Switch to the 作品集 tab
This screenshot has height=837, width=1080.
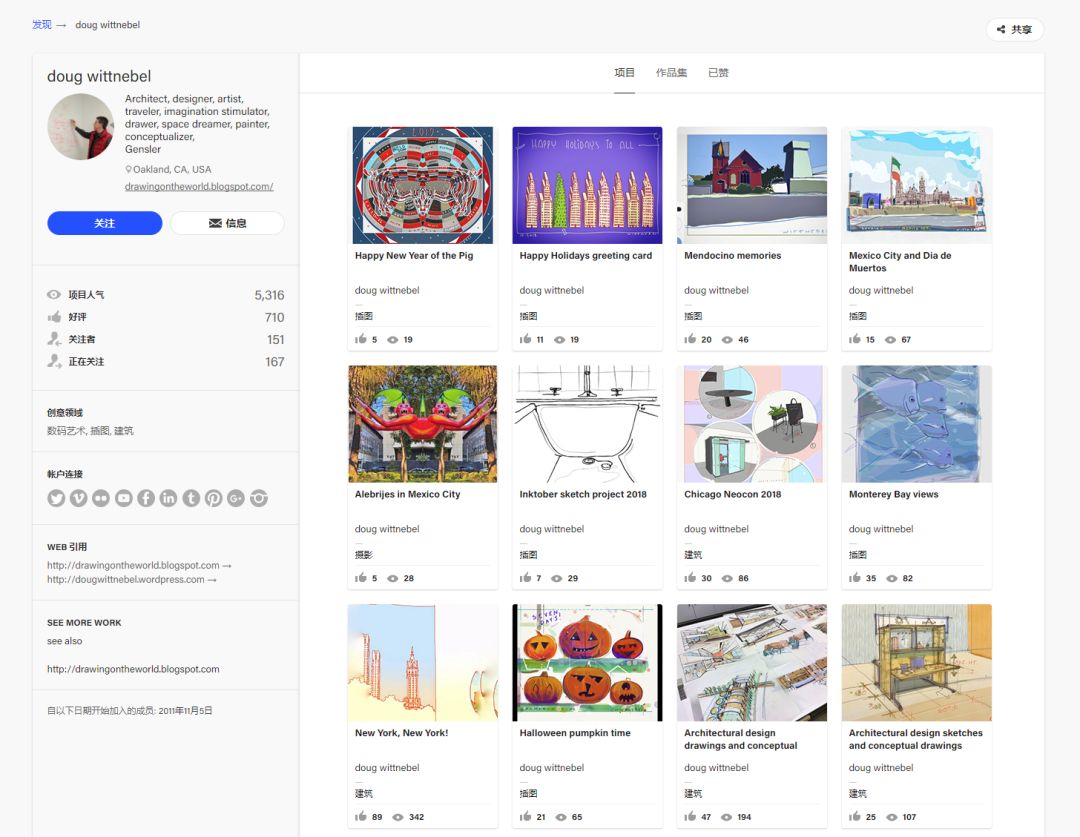[671, 73]
